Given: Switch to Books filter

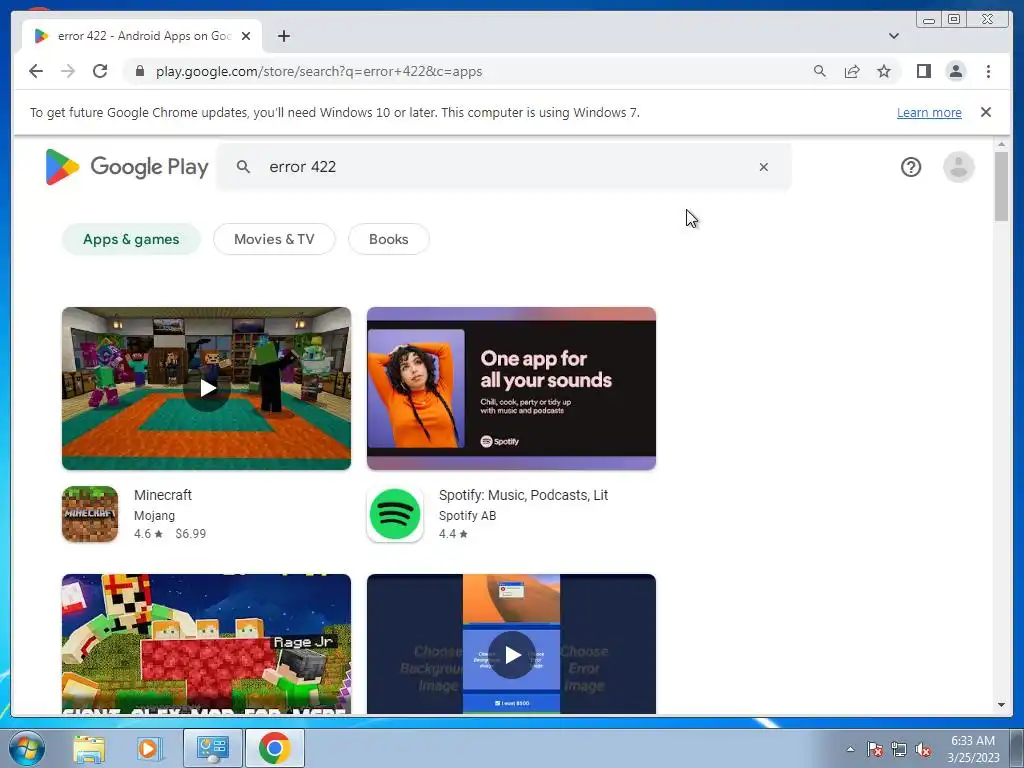Looking at the screenshot, I should (x=389, y=239).
